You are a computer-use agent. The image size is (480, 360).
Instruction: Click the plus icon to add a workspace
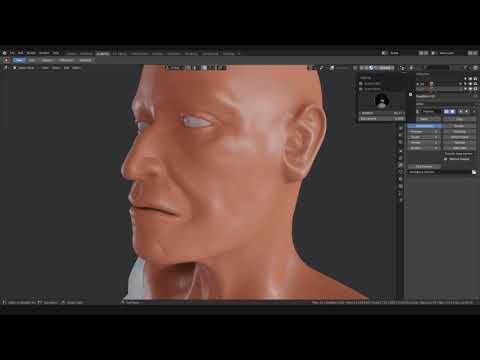tap(239, 53)
